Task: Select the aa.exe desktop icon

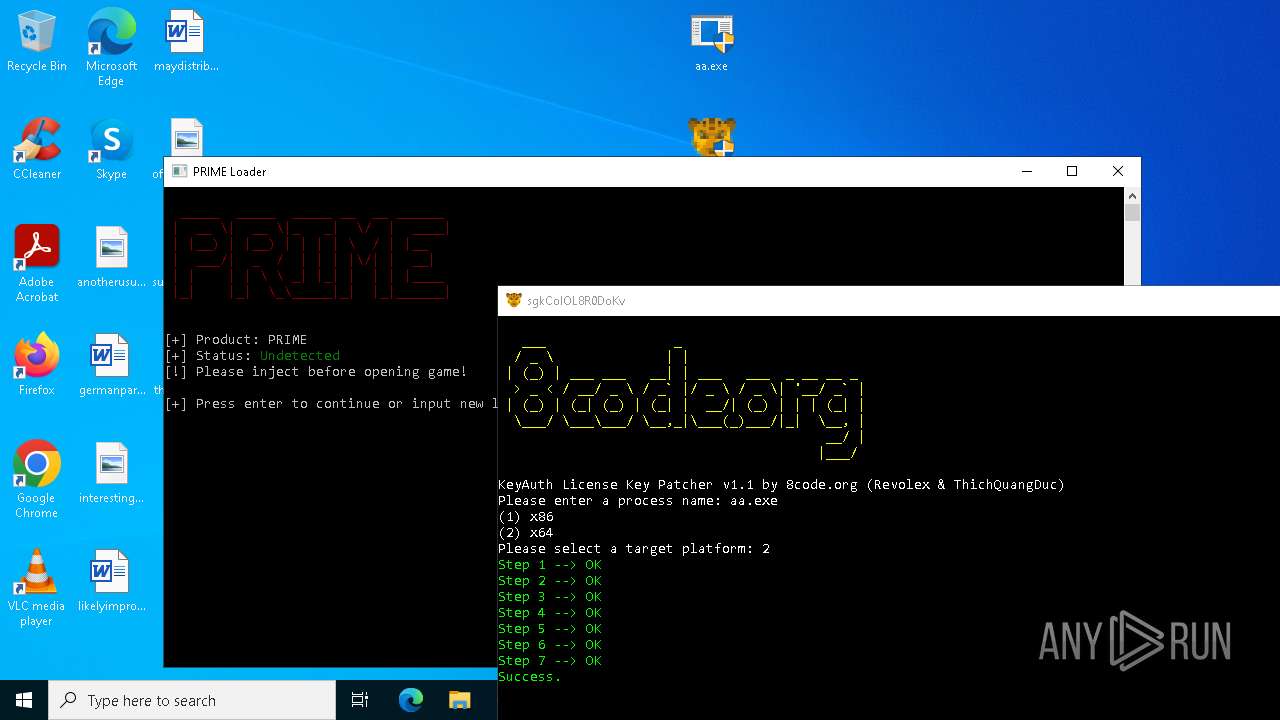Action: click(x=711, y=43)
